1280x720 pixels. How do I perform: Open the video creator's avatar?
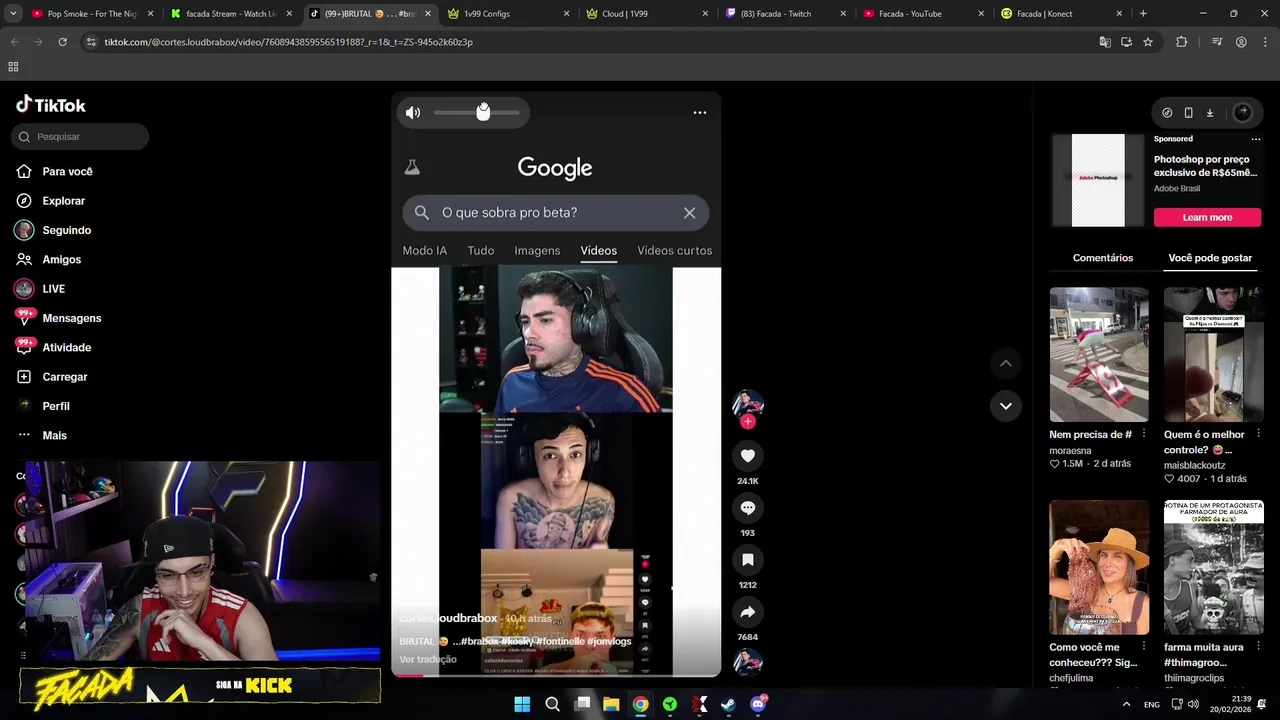pos(747,403)
